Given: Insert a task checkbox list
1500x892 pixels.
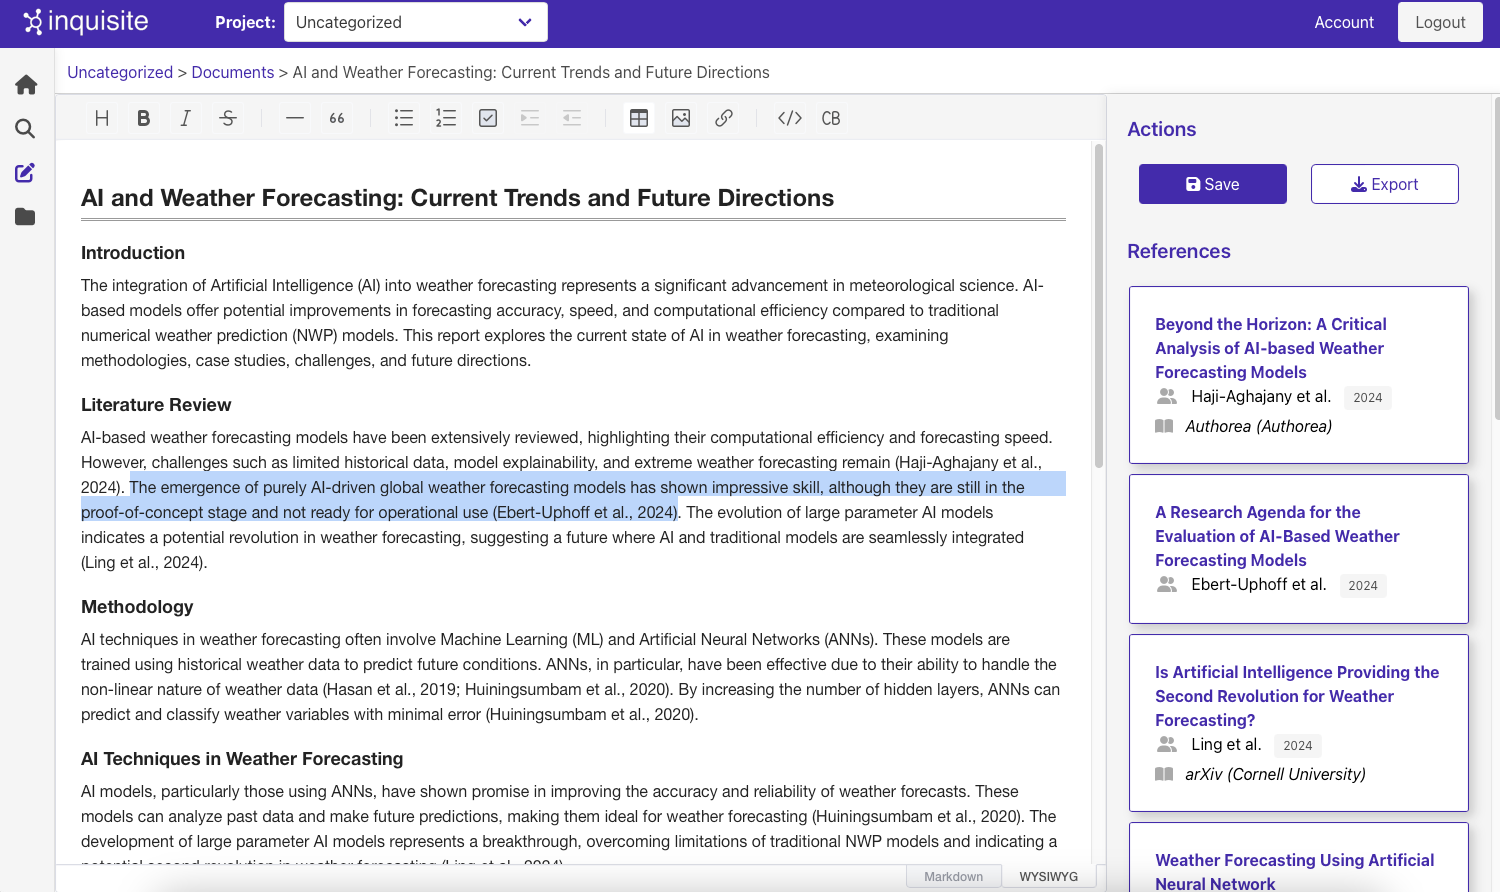Looking at the screenshot, I should [x=488, y=118].
